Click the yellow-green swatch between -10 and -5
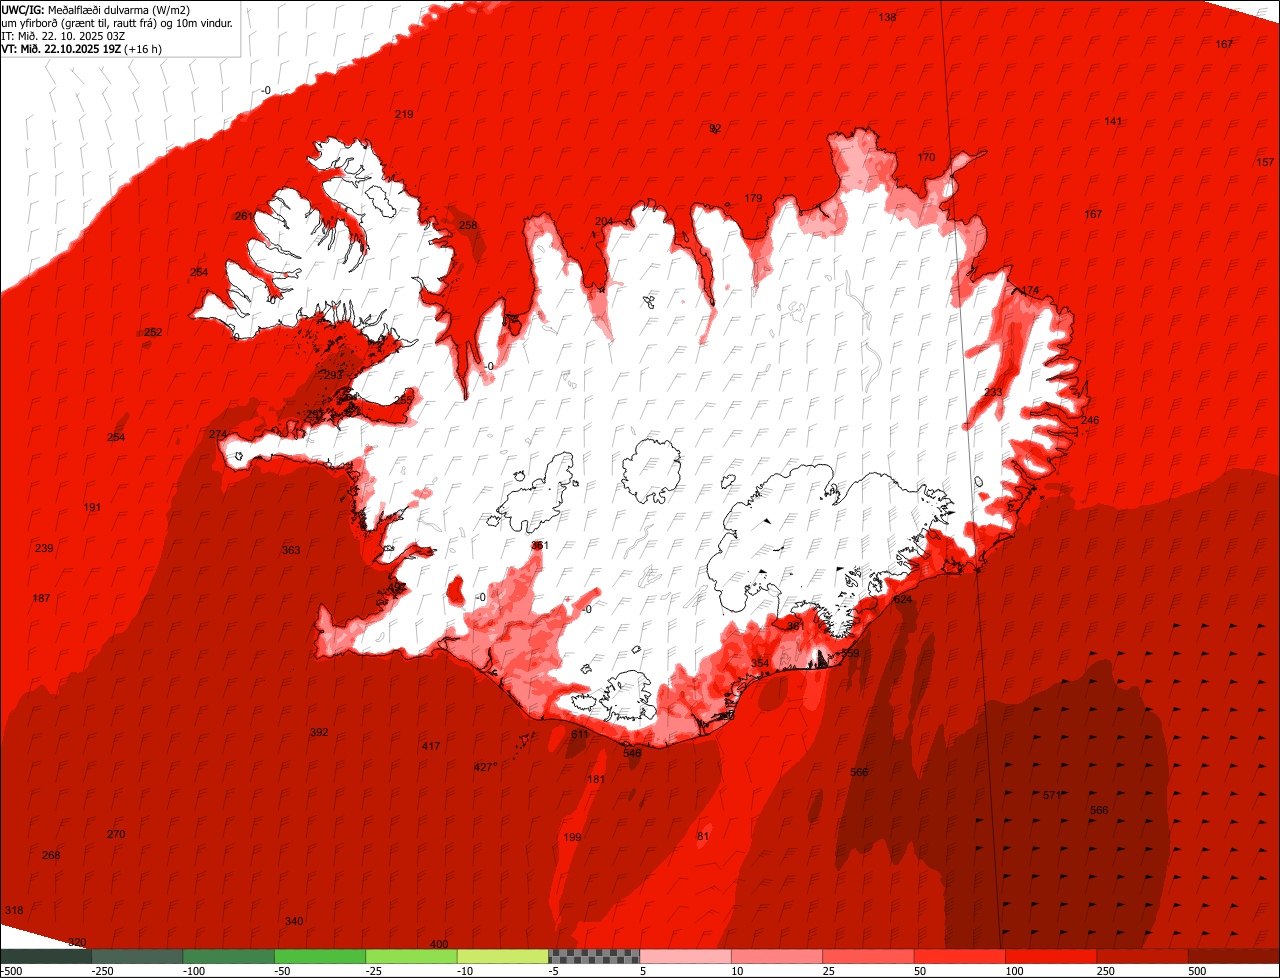Image resolution: width=1280 pixels, height=978 pixels. click(x=503, y=956)
